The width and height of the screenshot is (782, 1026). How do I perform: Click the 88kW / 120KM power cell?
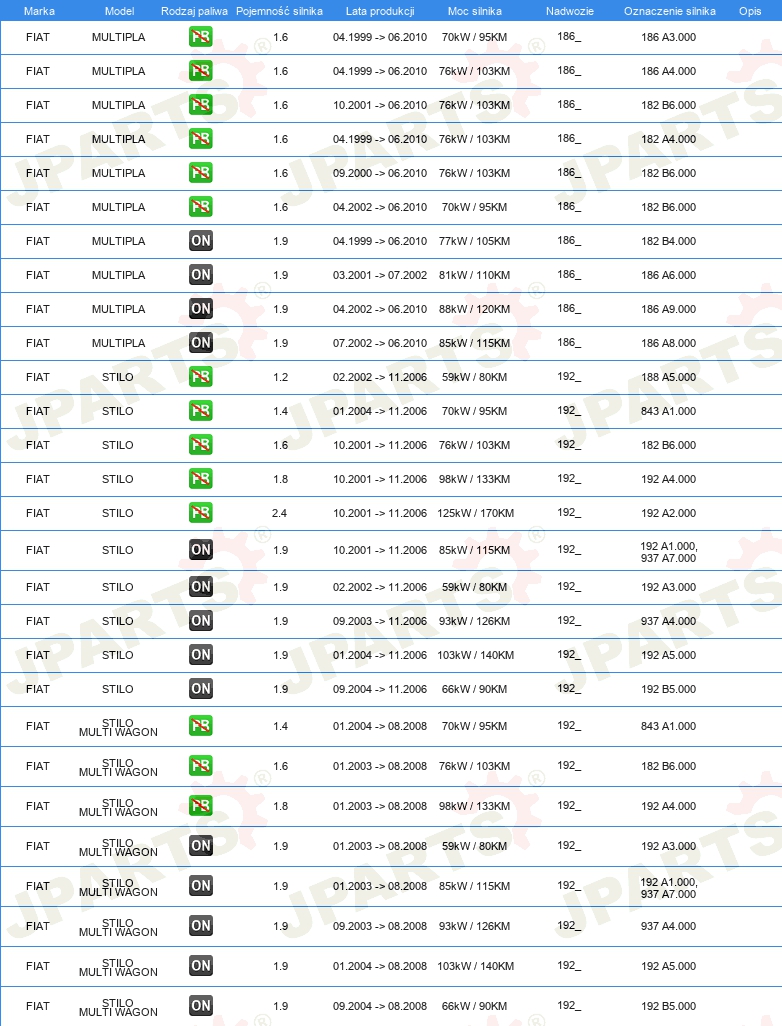click(474, 310)
